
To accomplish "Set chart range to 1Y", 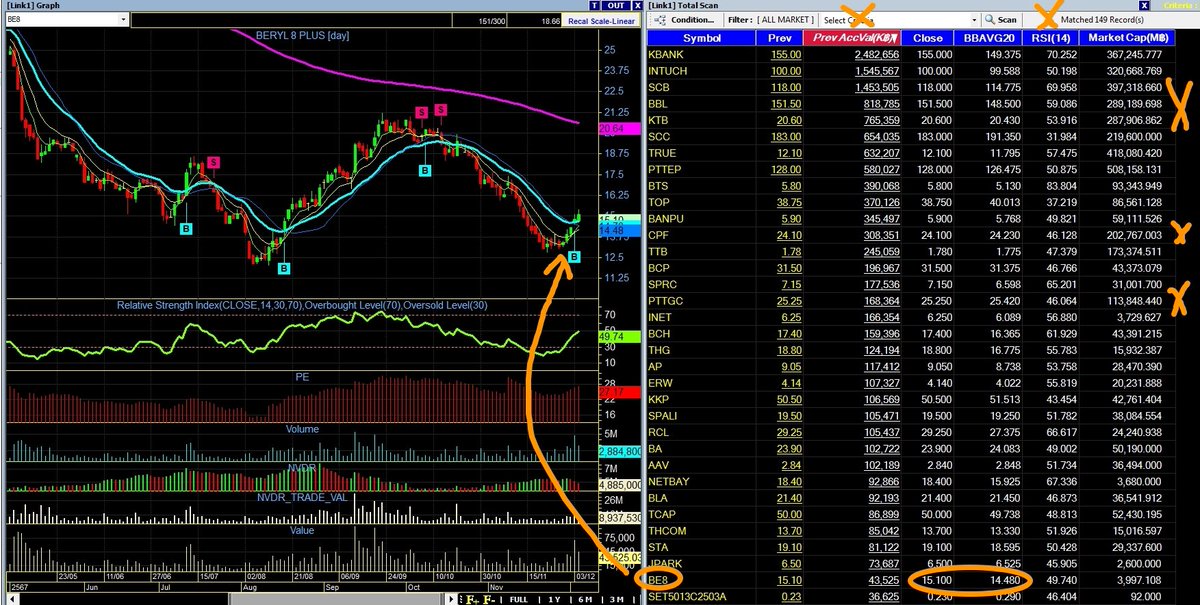I will tap(554, 599).
